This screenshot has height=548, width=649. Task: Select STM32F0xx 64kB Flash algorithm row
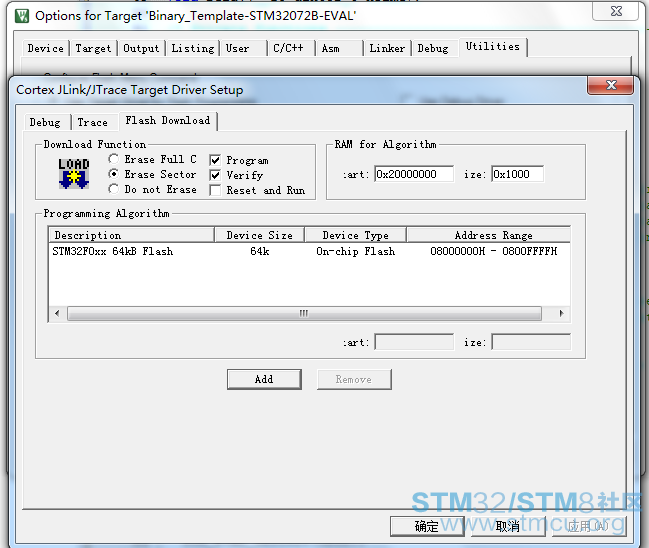click(x=309, y=251)
